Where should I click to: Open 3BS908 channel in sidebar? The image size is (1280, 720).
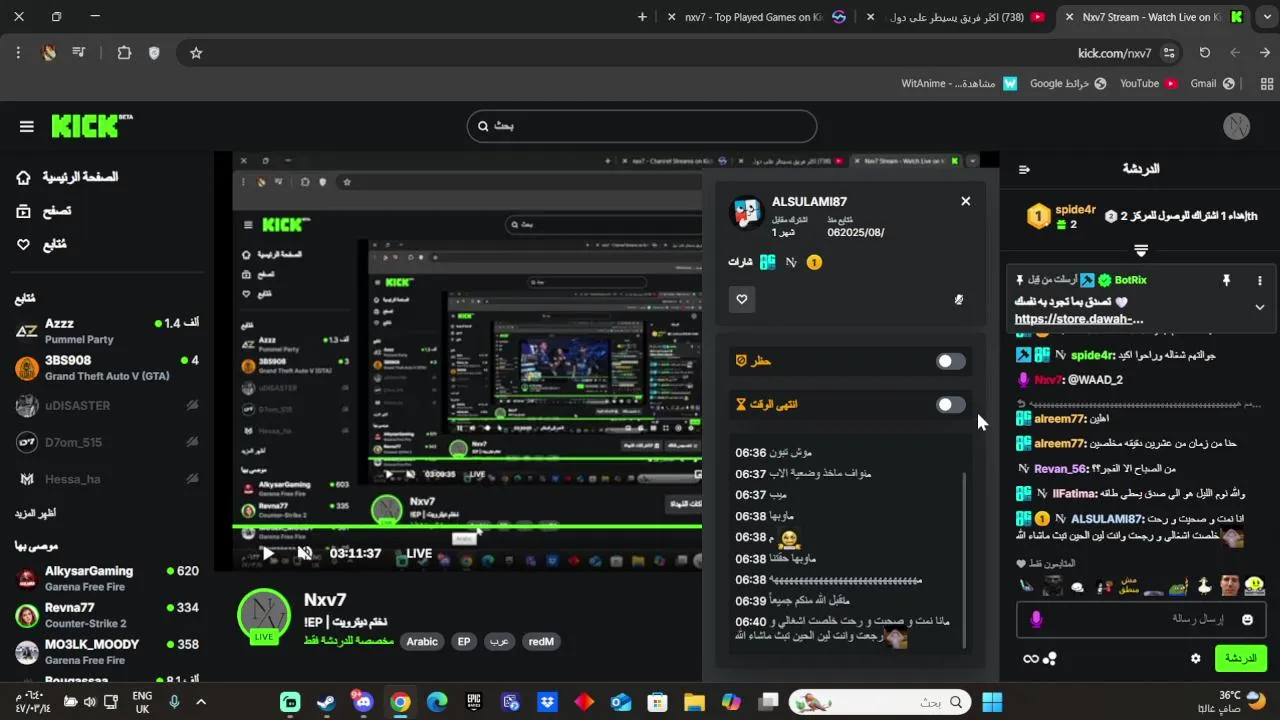[x=107, y=368]
